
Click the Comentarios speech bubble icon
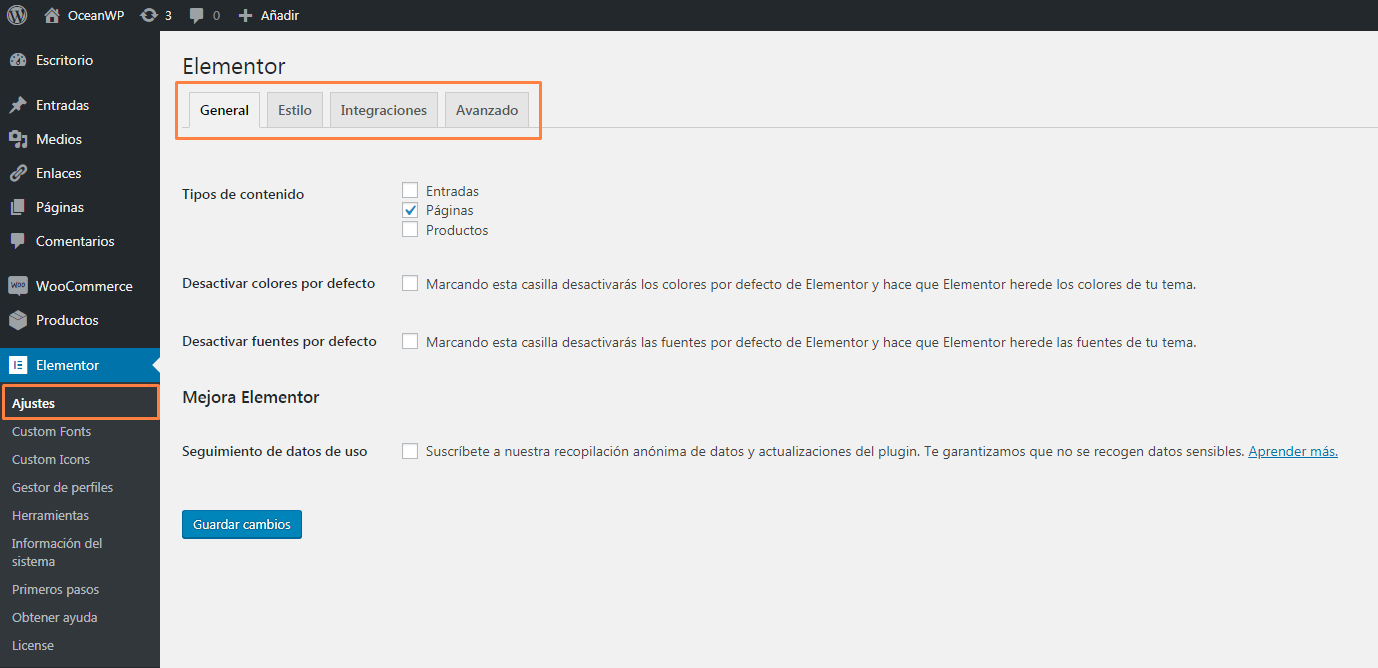pyautogui.click(x=17, y=241)
